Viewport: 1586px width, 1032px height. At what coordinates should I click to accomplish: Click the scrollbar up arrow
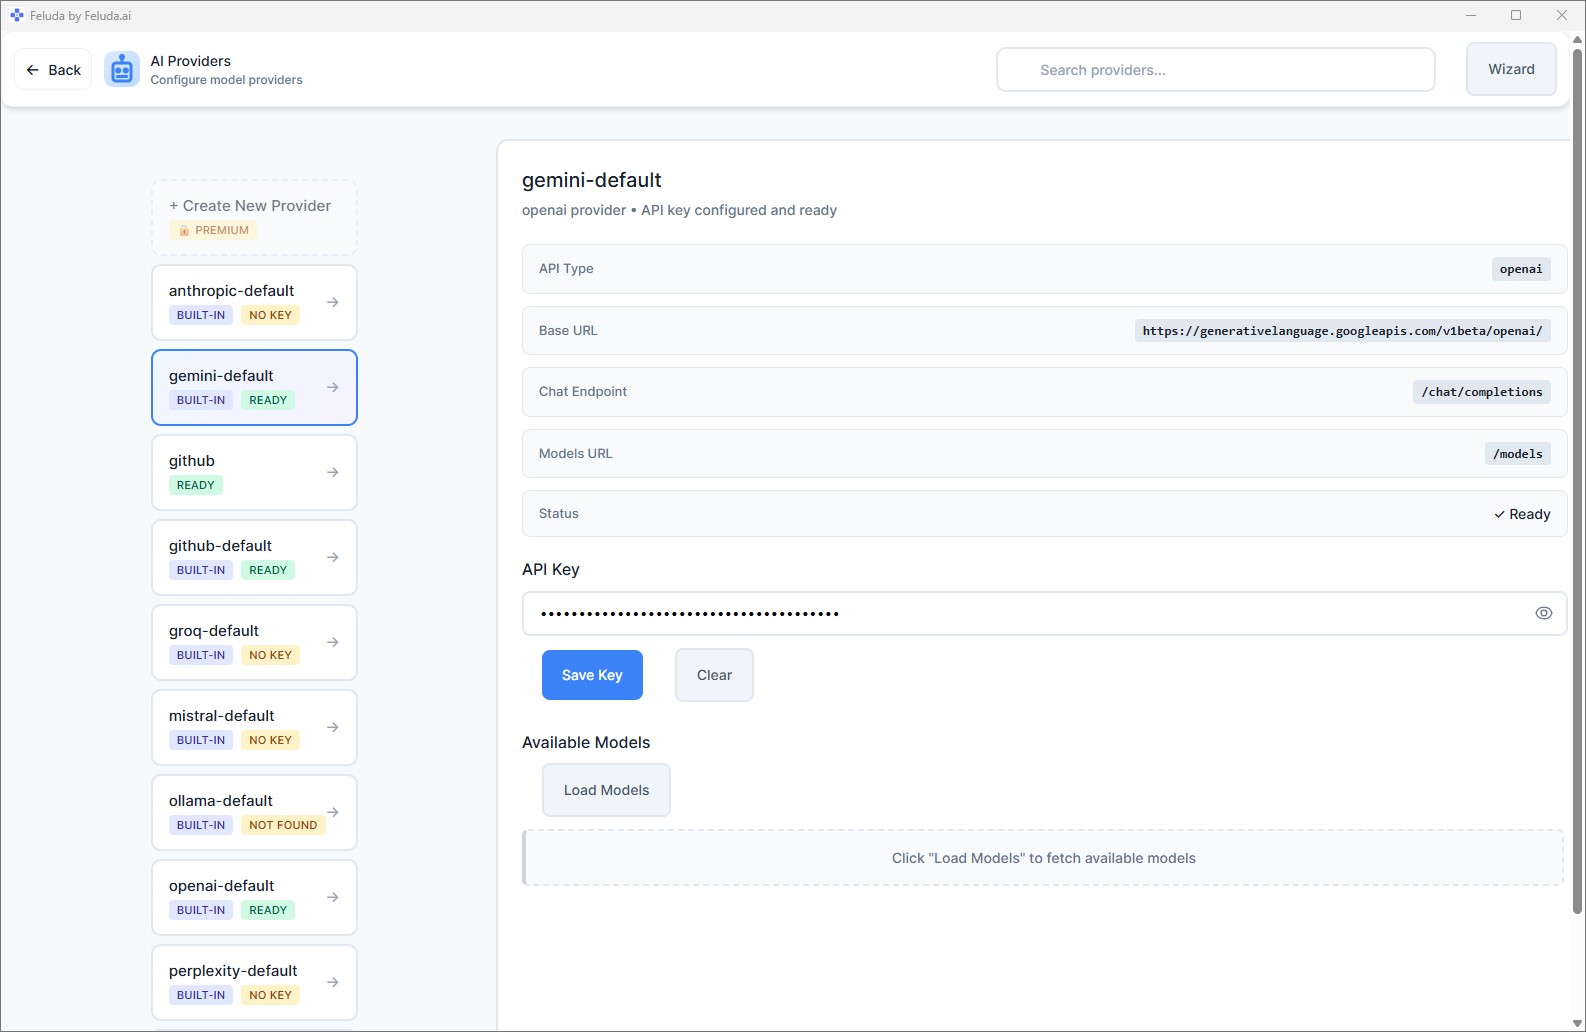(1578, 40)
